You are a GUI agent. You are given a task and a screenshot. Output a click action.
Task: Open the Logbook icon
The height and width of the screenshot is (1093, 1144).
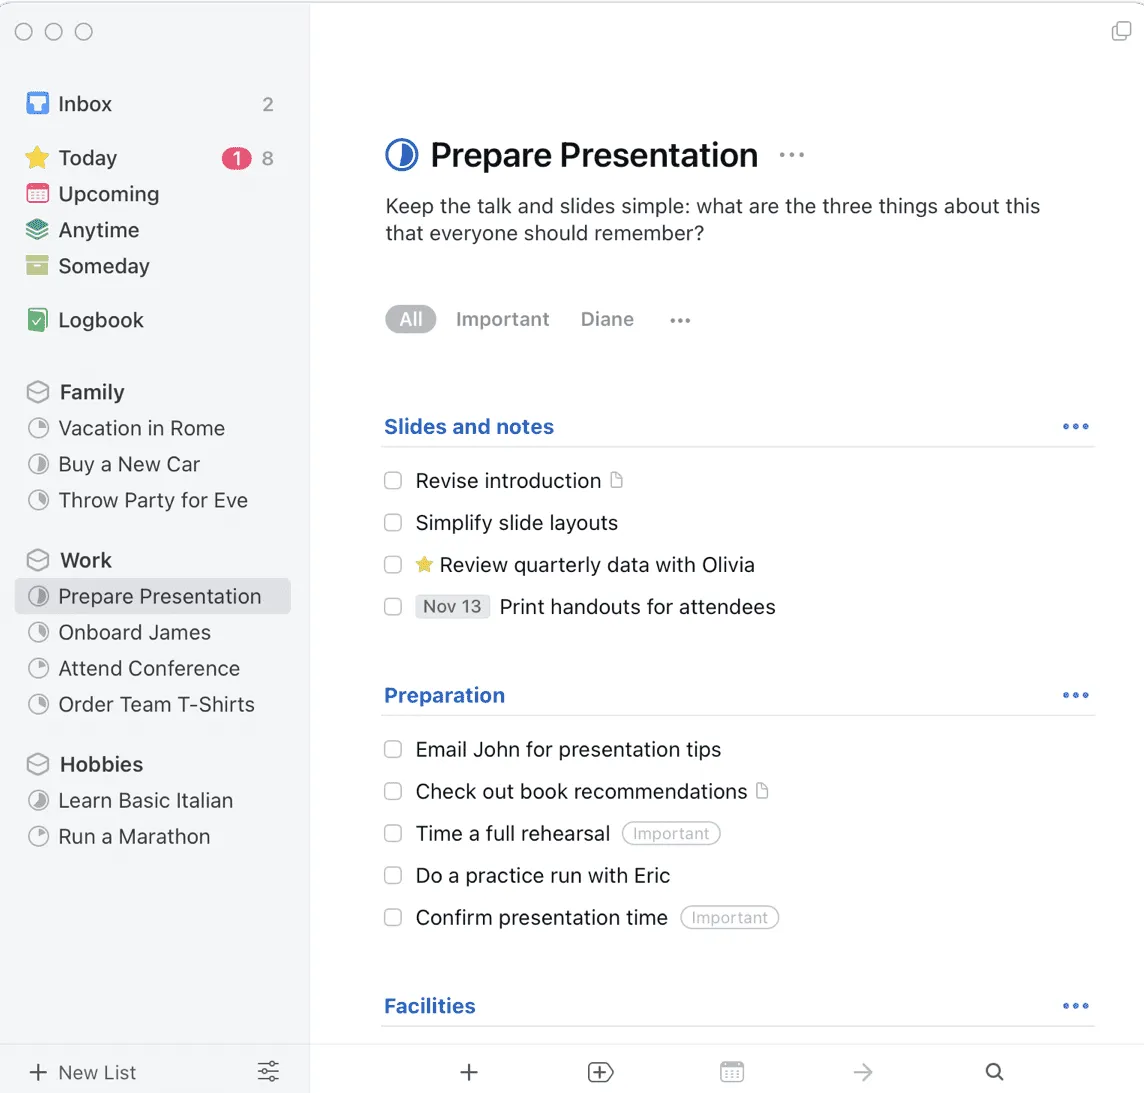tap(37, 320)
